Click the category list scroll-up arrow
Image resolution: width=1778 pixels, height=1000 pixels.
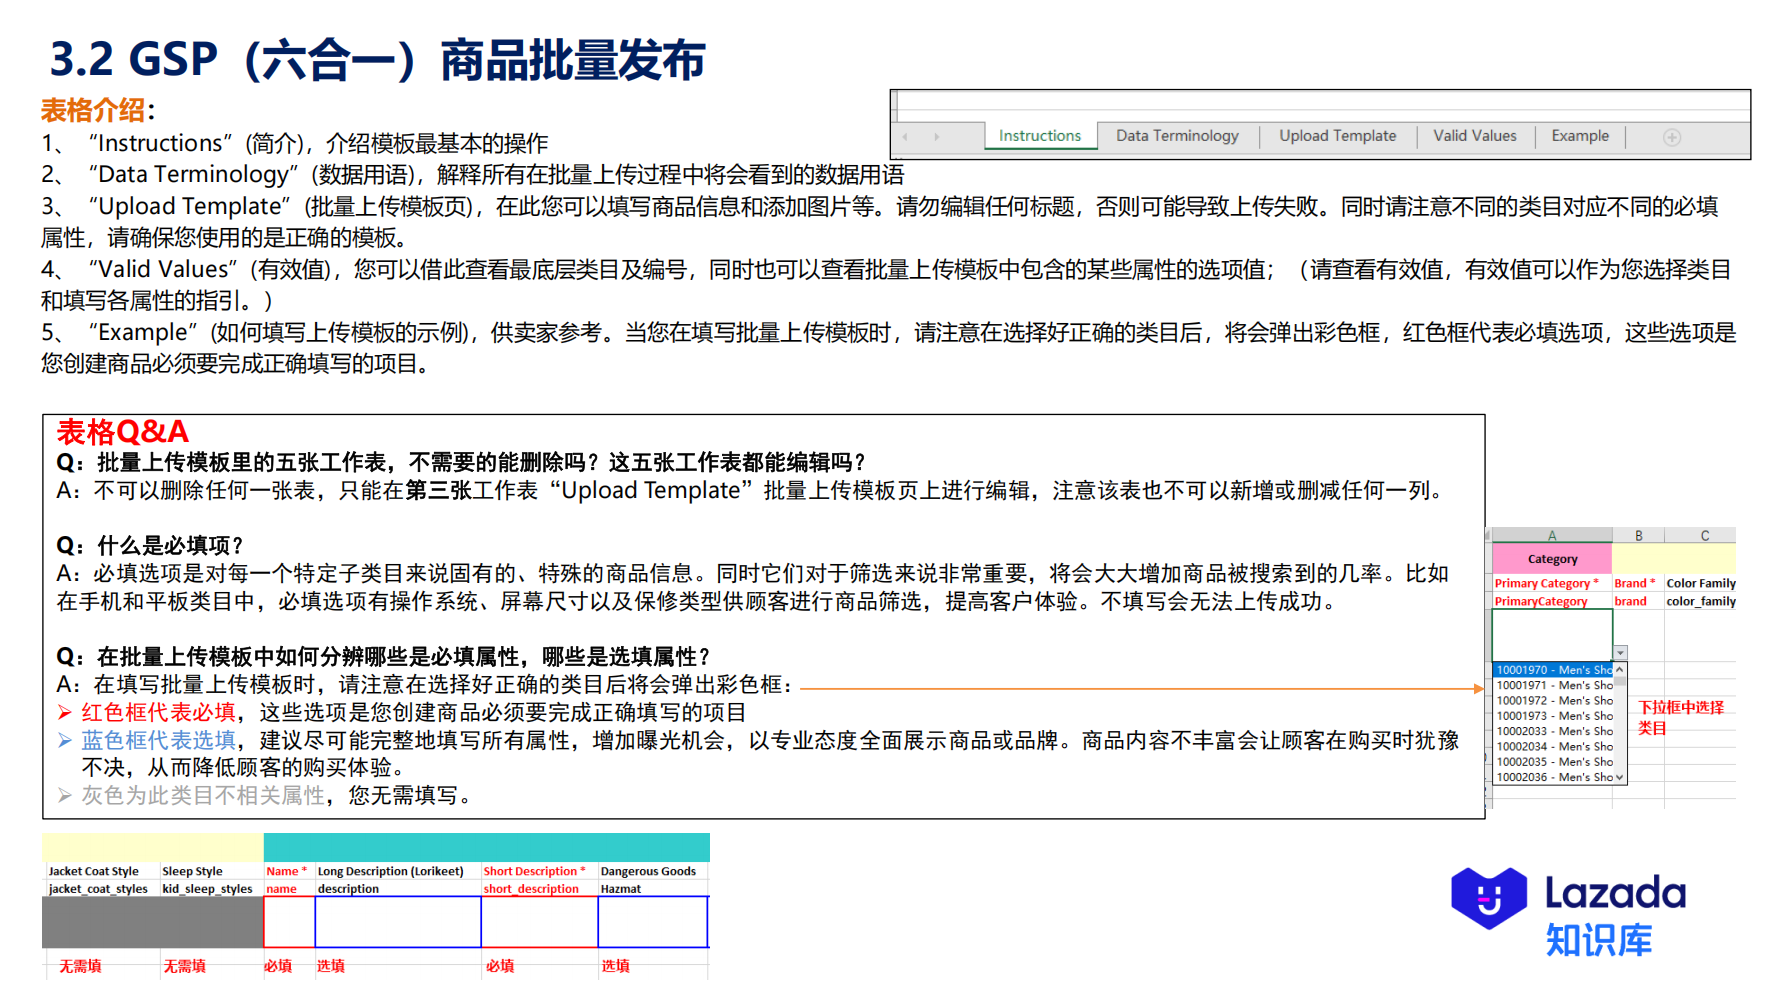click(x=1619, y=669)
